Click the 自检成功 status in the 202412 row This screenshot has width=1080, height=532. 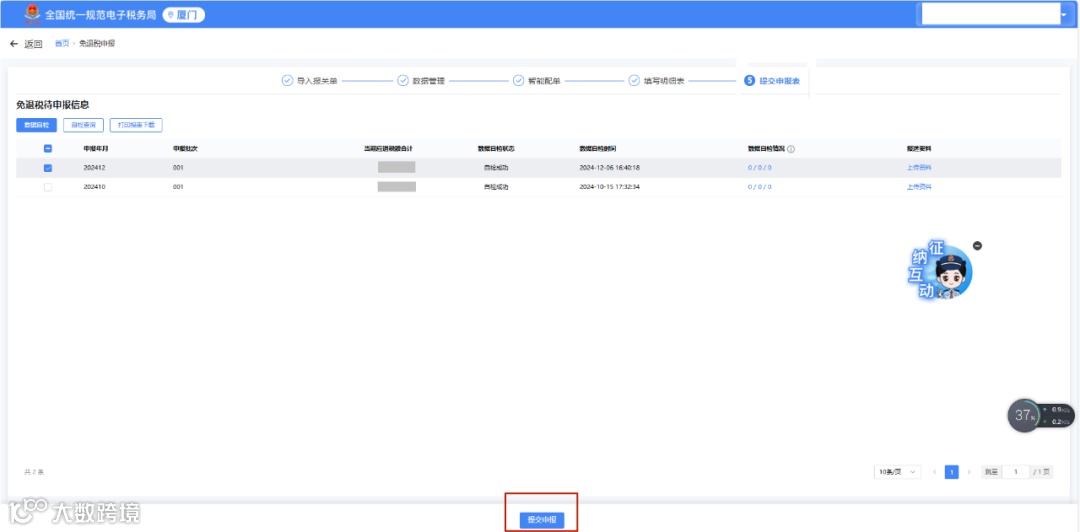(496, 167)
